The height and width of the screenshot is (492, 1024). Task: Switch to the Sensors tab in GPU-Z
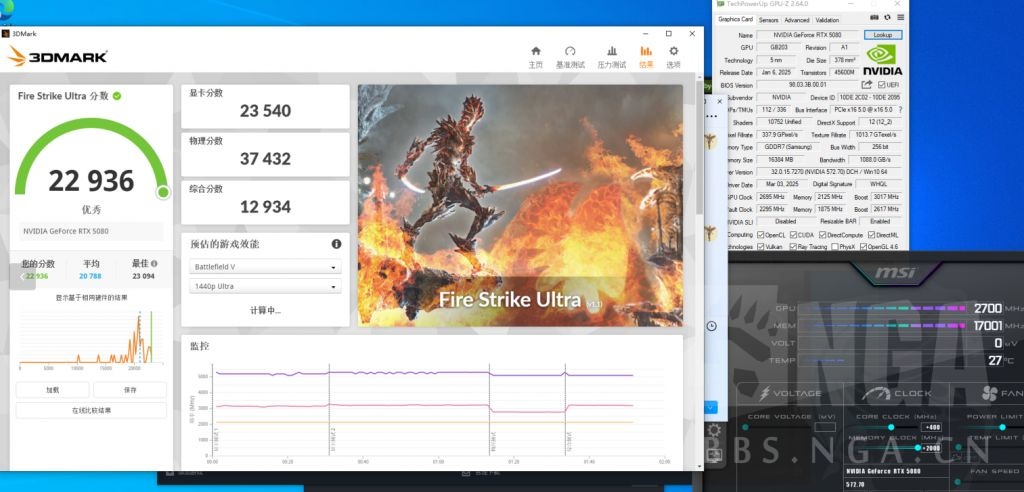tap(768, 19)
